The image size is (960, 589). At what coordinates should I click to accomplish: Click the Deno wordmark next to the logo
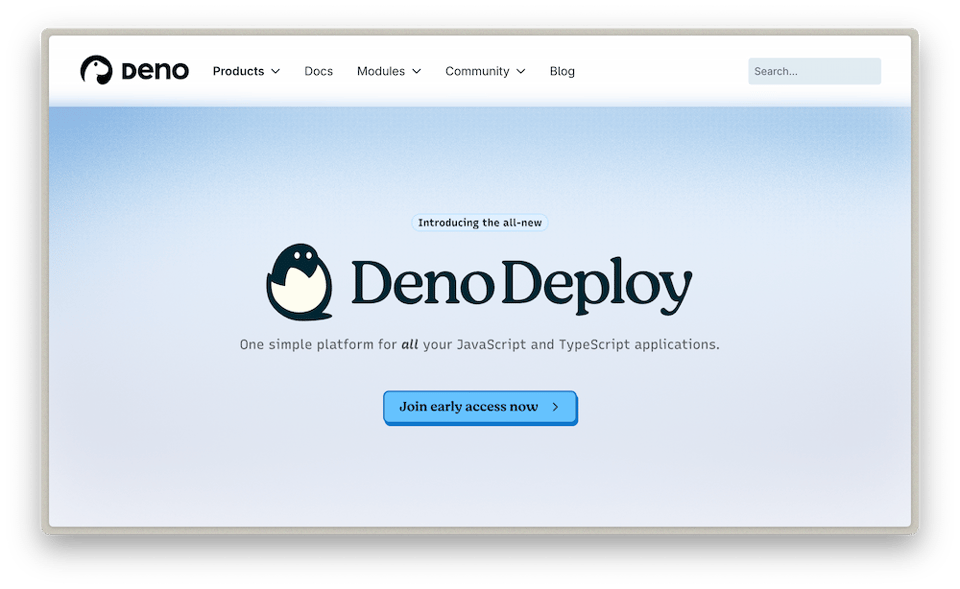156,70
